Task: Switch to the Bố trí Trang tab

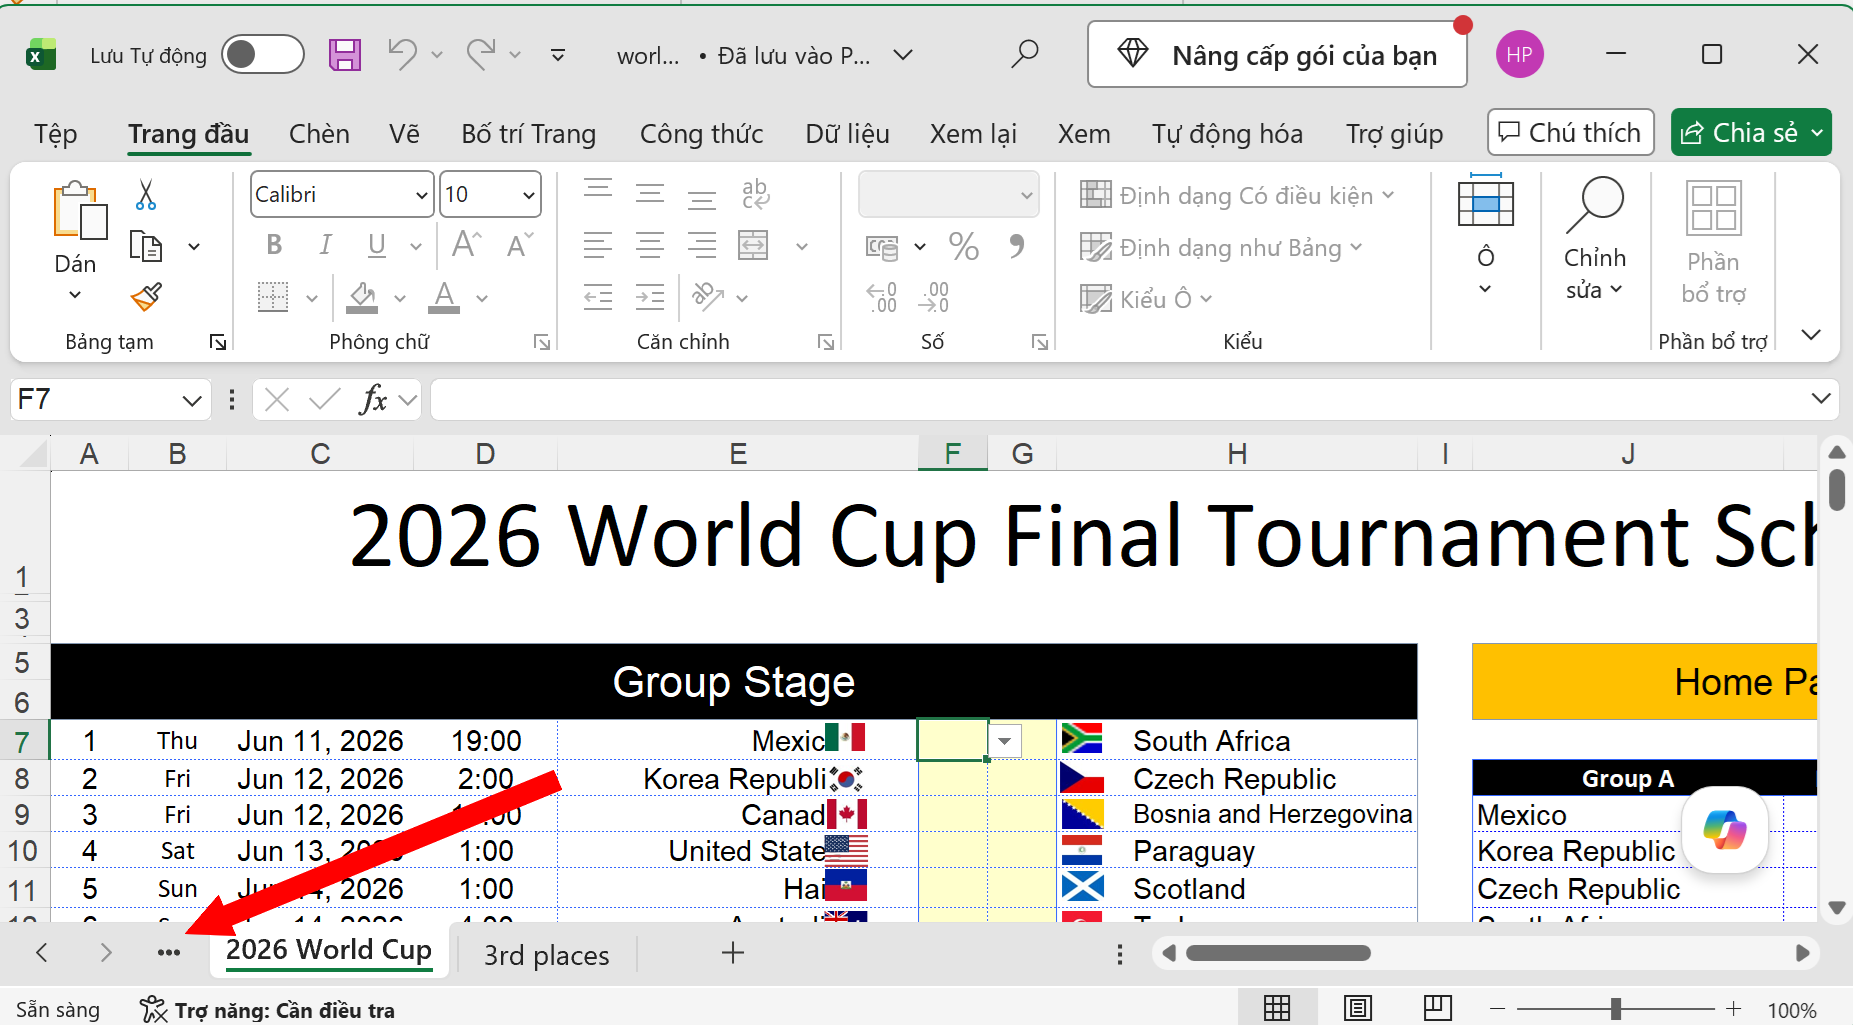Action: [529, 134]
